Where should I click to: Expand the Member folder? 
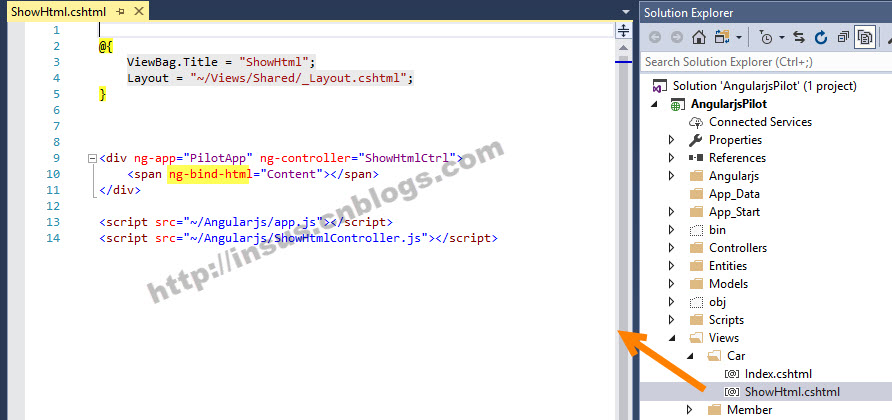coord(689,410)
